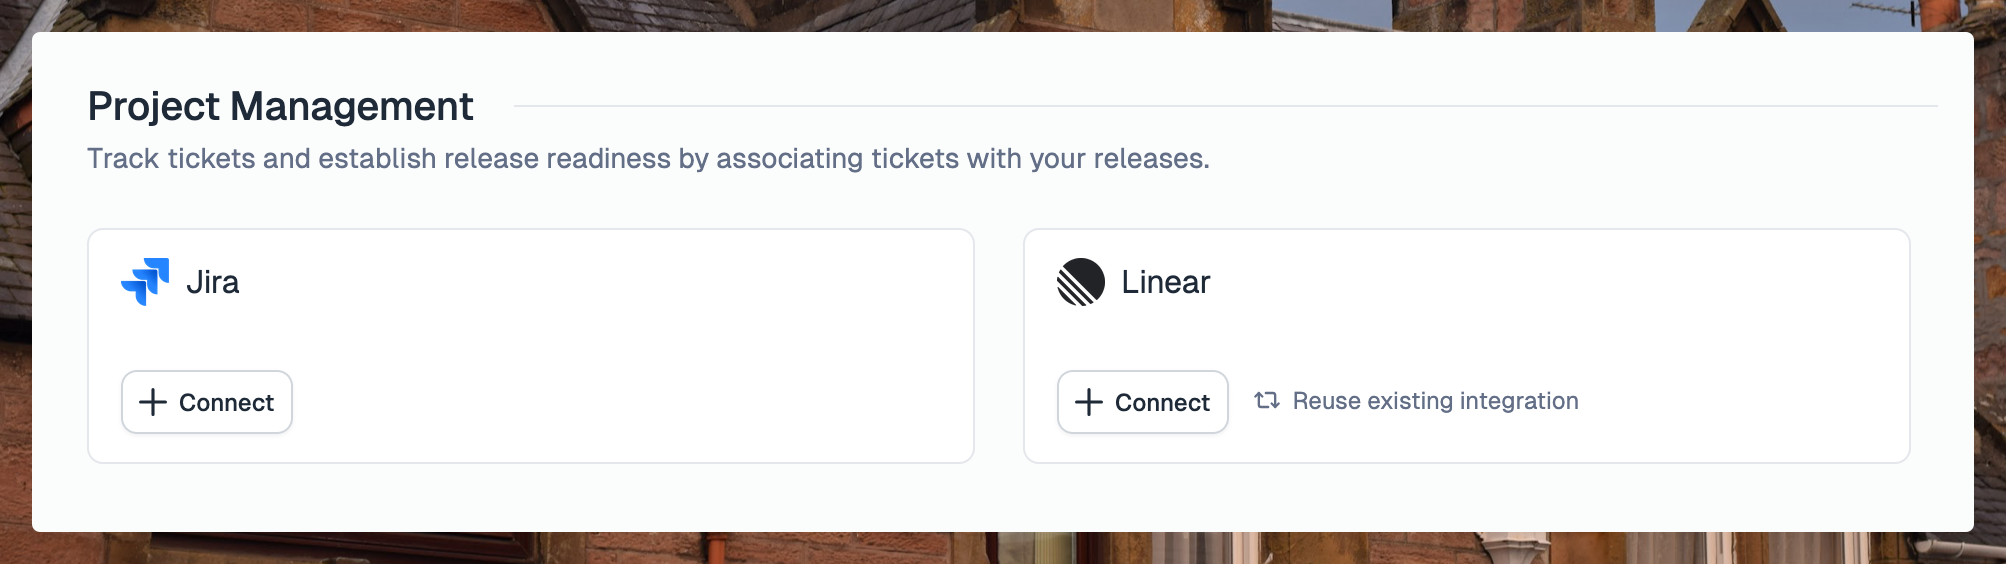
Task: Click the Linear name label
Action: 1165,282
